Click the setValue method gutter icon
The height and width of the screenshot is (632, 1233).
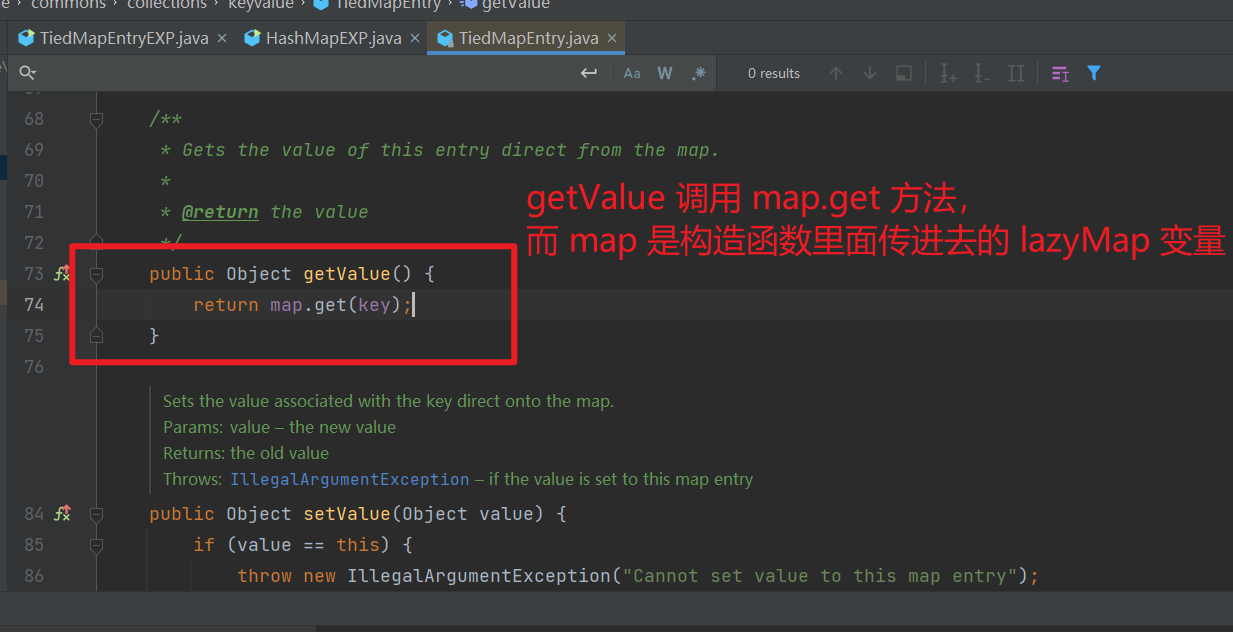62,513
